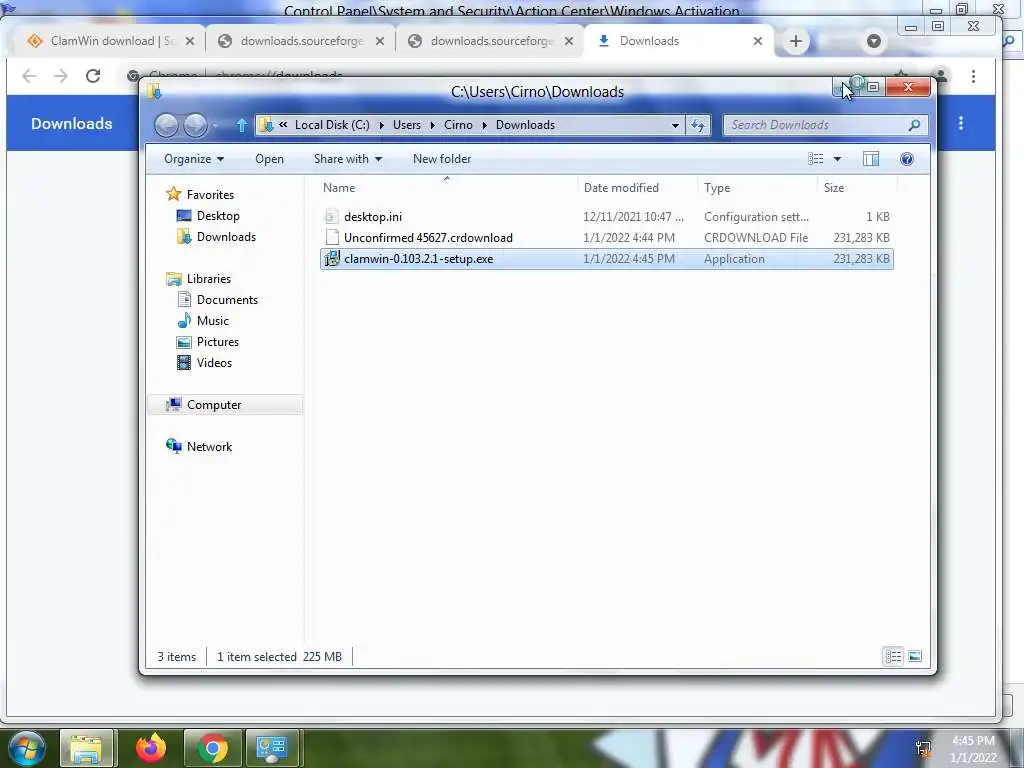
Task: Click the Forward arrow in Explorer
Action: click(195, 125)
